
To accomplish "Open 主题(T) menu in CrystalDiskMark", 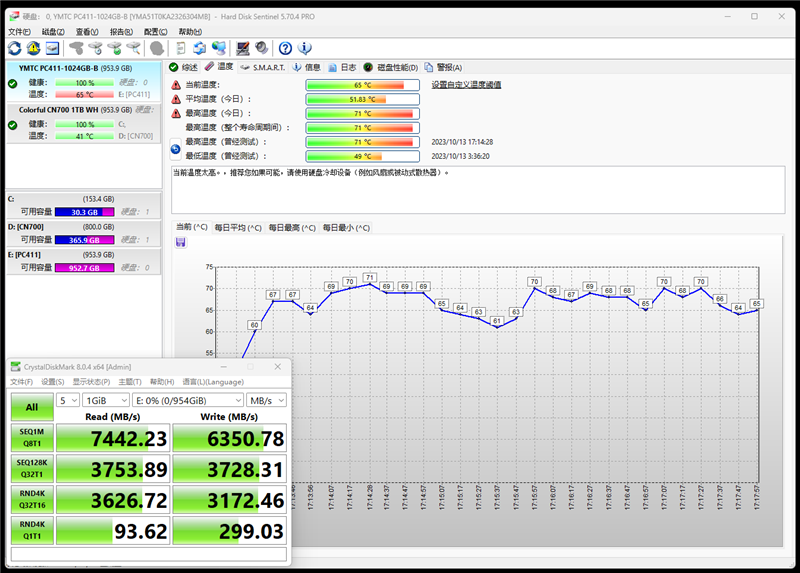I will click(x=130, y=382).
